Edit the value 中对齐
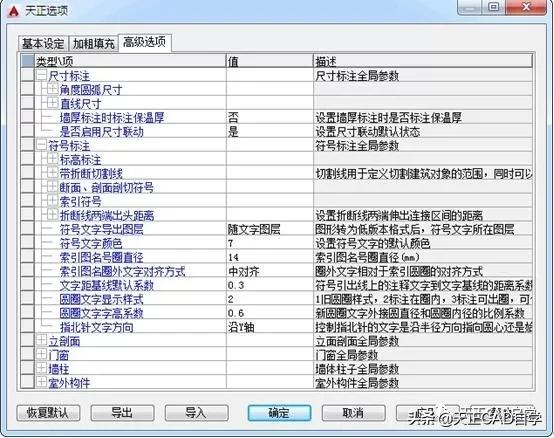This screenshot has height=438, width=554. (x=270, y=271)
